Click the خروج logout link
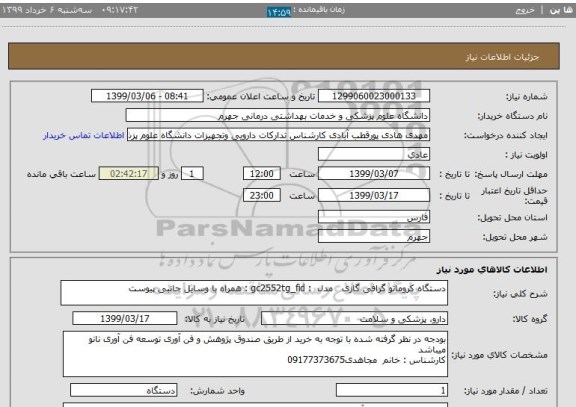The image size is (576, 407). point(525,10)
